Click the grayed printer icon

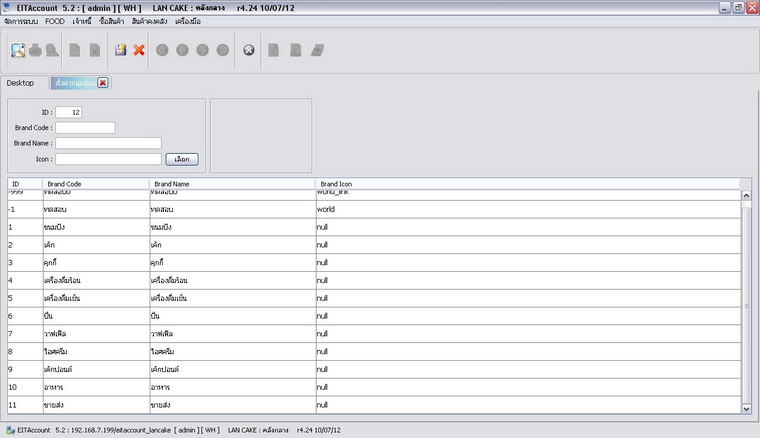point(35,50)
